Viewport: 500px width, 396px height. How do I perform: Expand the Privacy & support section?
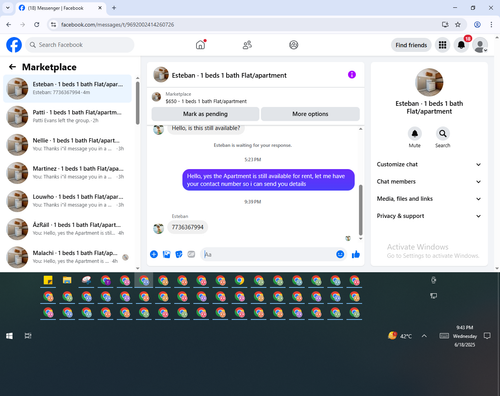429,216
